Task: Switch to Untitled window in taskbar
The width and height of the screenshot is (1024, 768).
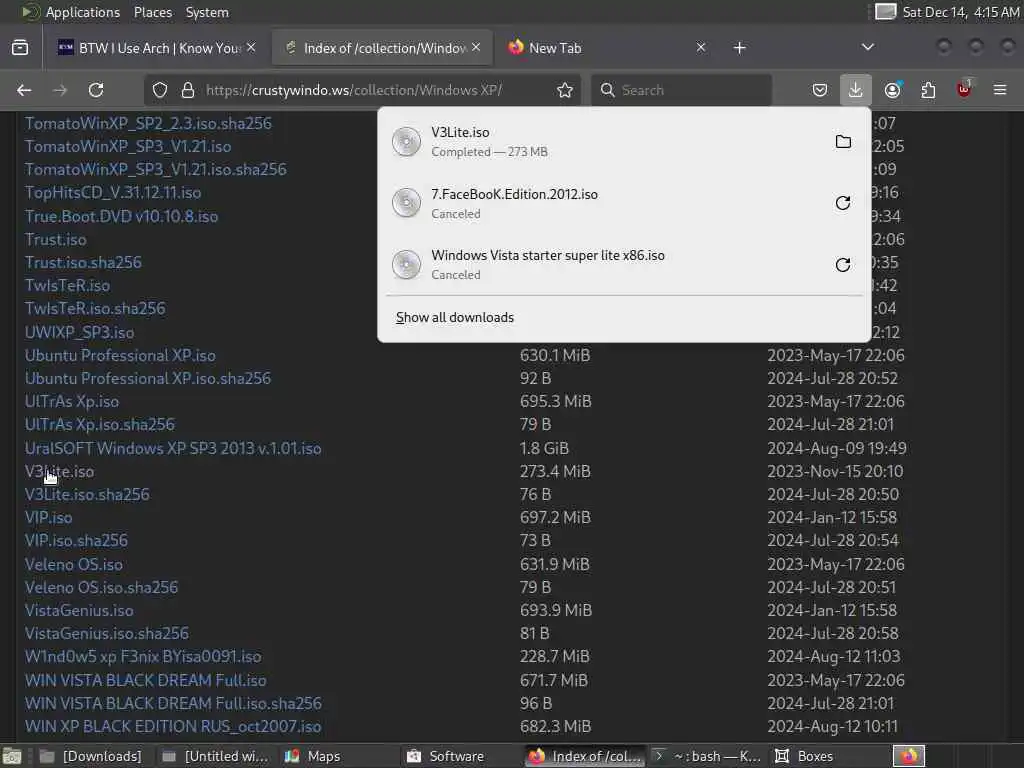Action: coord(216,756)
